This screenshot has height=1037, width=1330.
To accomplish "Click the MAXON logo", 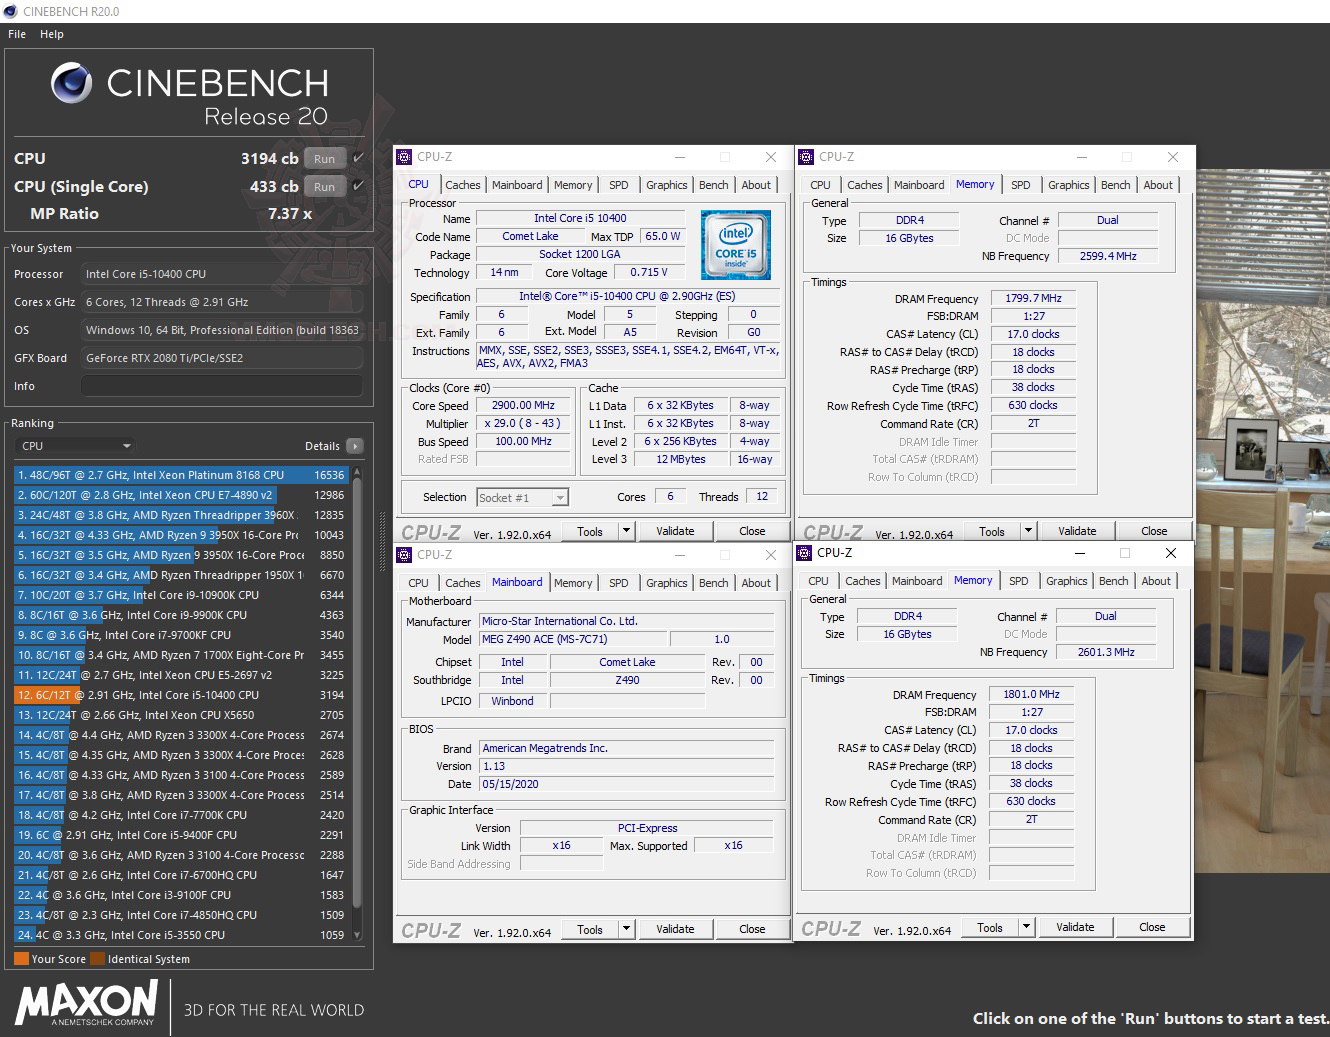I will [87, 1003].
